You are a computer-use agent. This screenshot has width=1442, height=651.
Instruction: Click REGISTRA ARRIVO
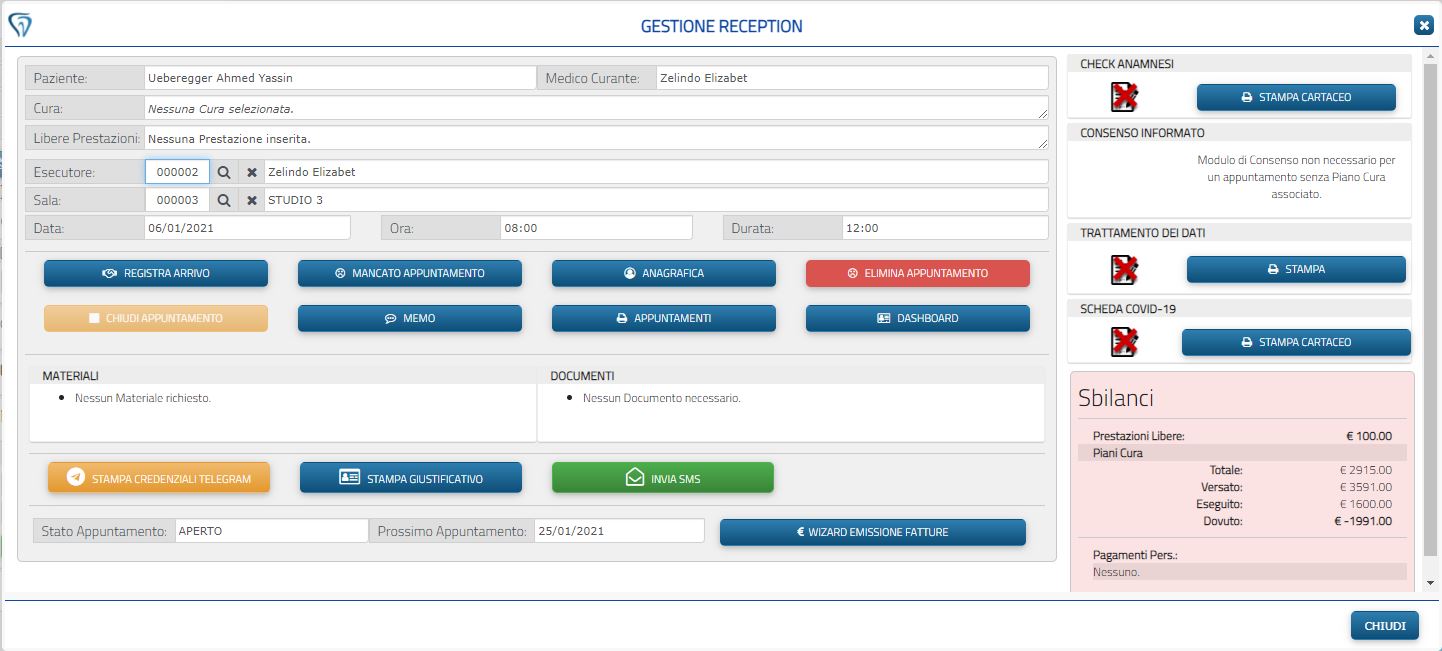[x=155, y=272]
